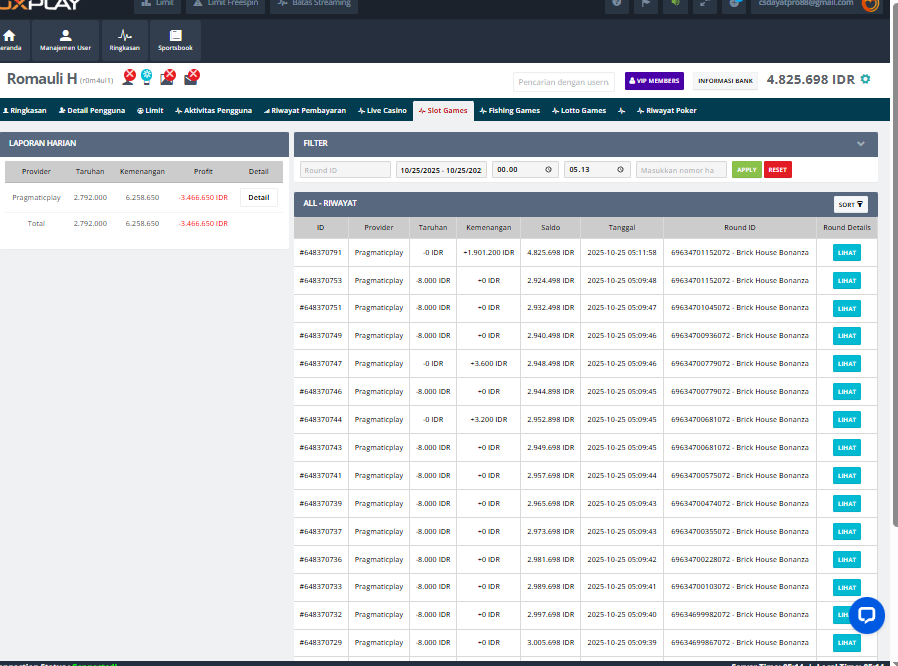The image size is (898, 666).
Task: Click the Batas Streaming top button
Action: (x=314, y=3)
